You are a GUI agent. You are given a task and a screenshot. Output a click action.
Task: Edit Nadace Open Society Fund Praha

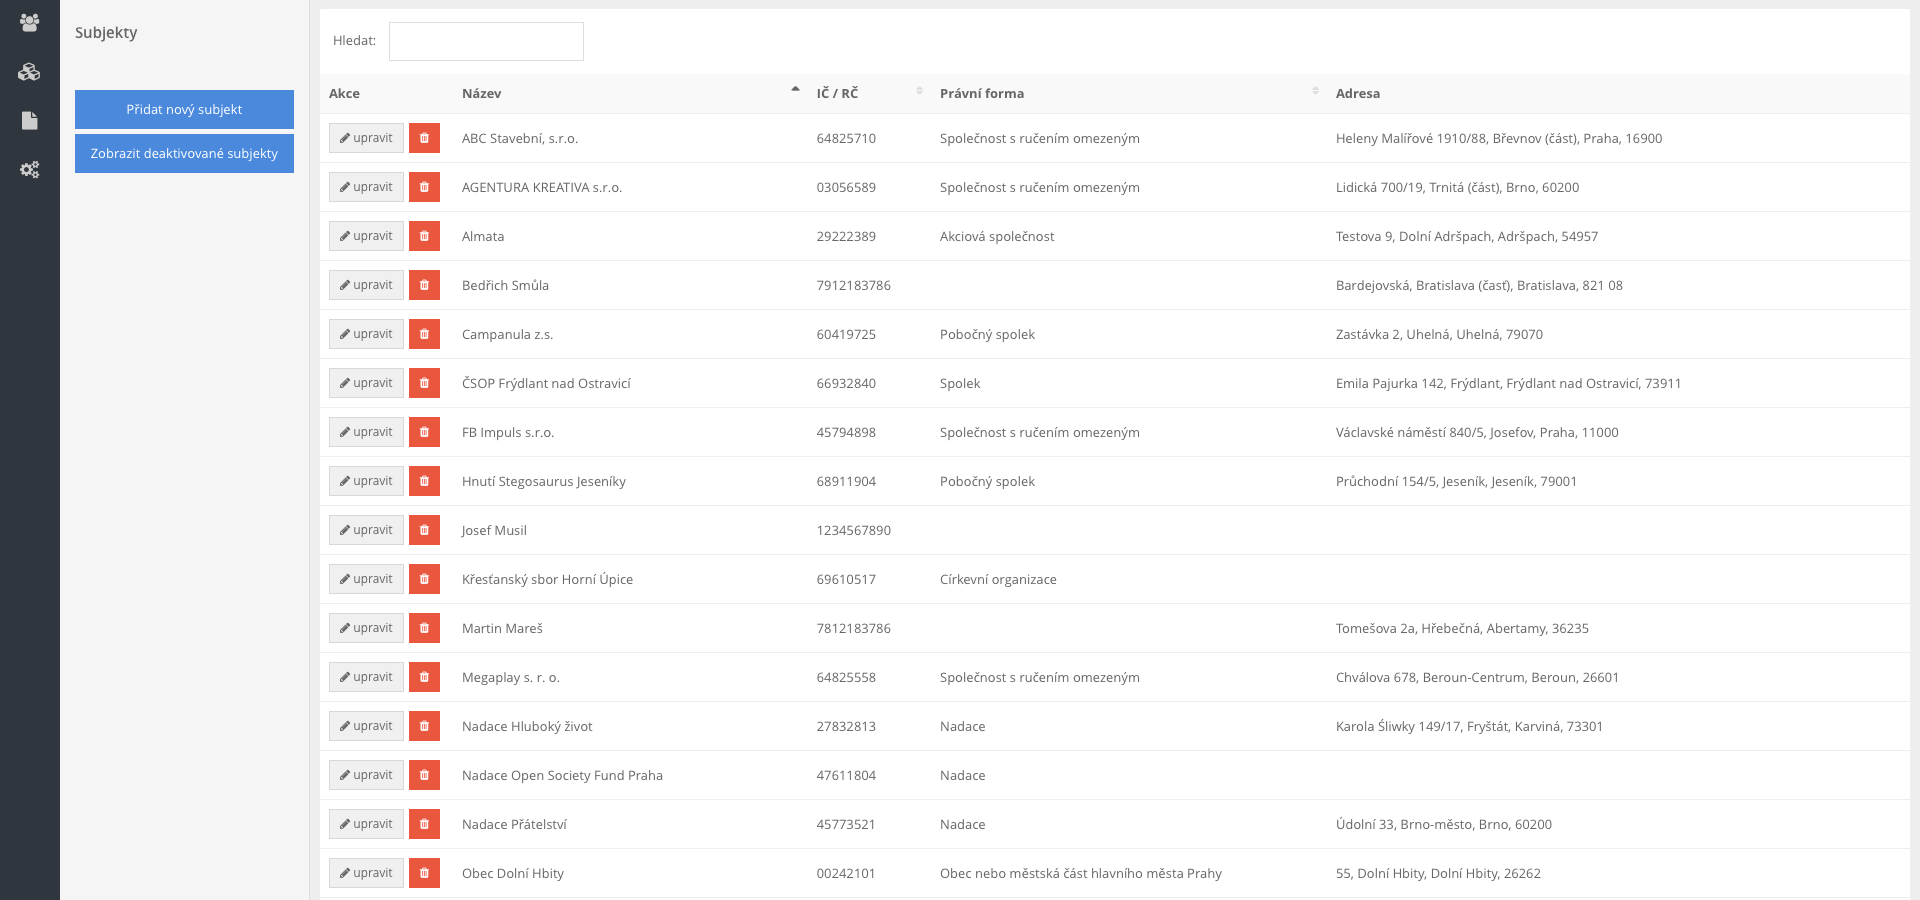tap(366, 775)
